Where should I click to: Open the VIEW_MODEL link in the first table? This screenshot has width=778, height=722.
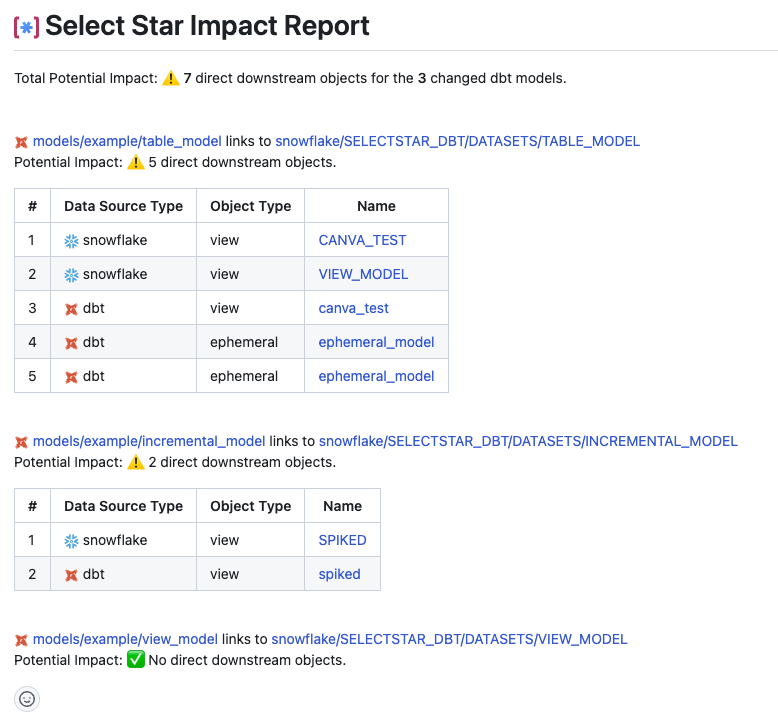click(363, 275)
